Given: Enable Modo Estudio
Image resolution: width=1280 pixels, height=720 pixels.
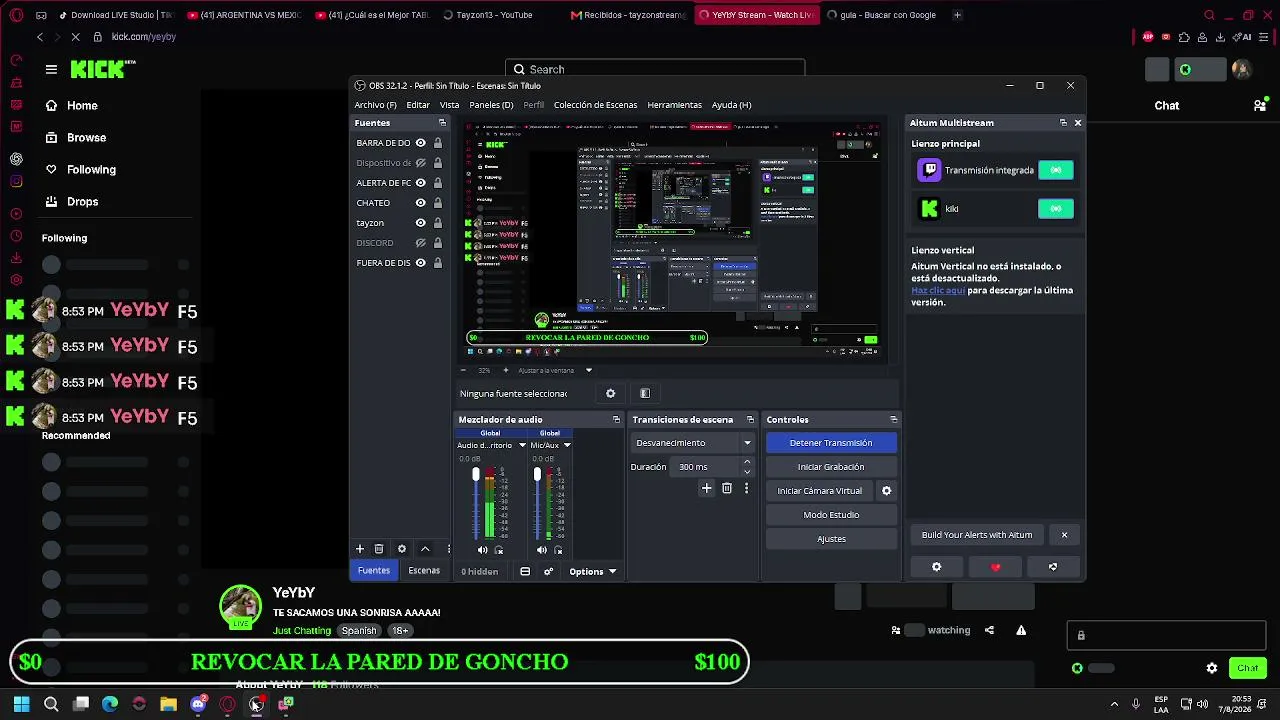Looking at the screenshot, I should point(831,515).
